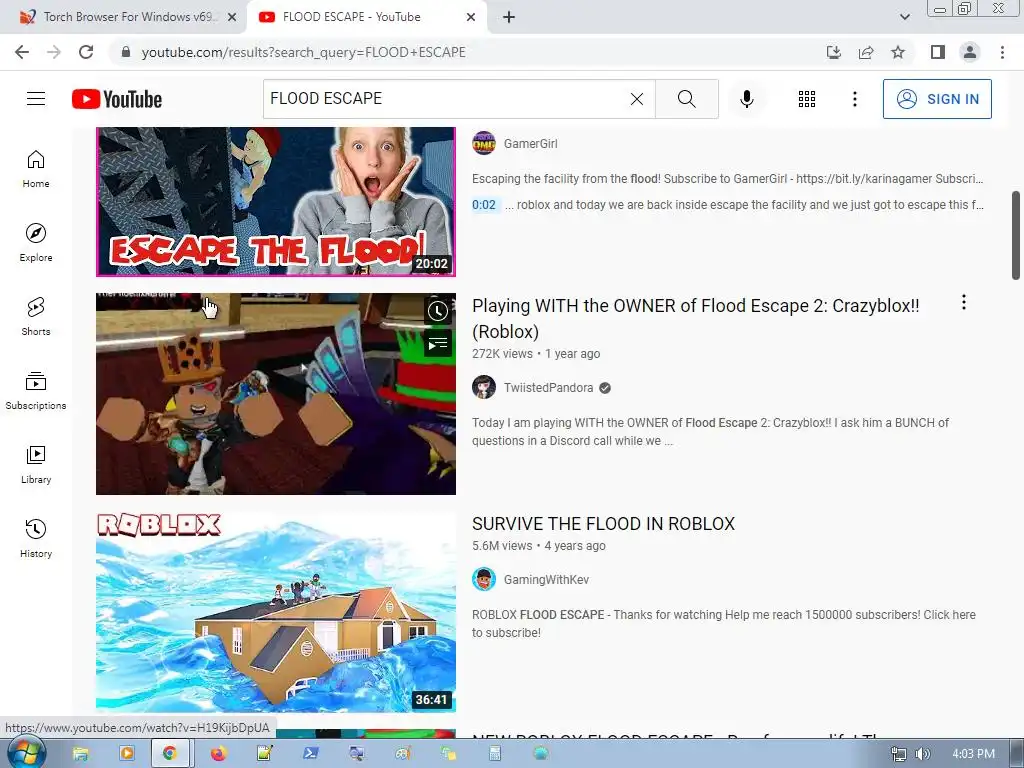Viewport: 1024px width, 768px height.
Task: Open the YouTube apps grid icon
Action: click(x=807, y=99)
